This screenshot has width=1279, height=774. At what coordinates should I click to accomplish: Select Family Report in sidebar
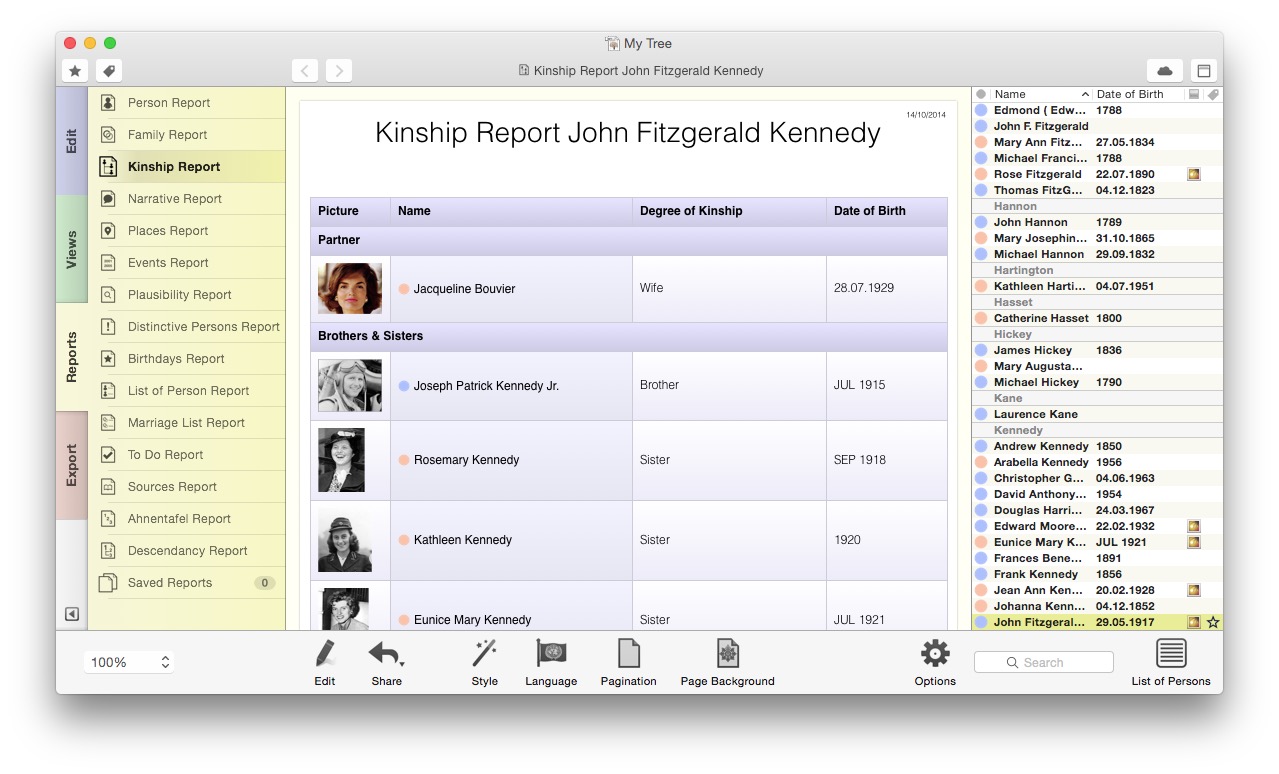coord(187,135)
